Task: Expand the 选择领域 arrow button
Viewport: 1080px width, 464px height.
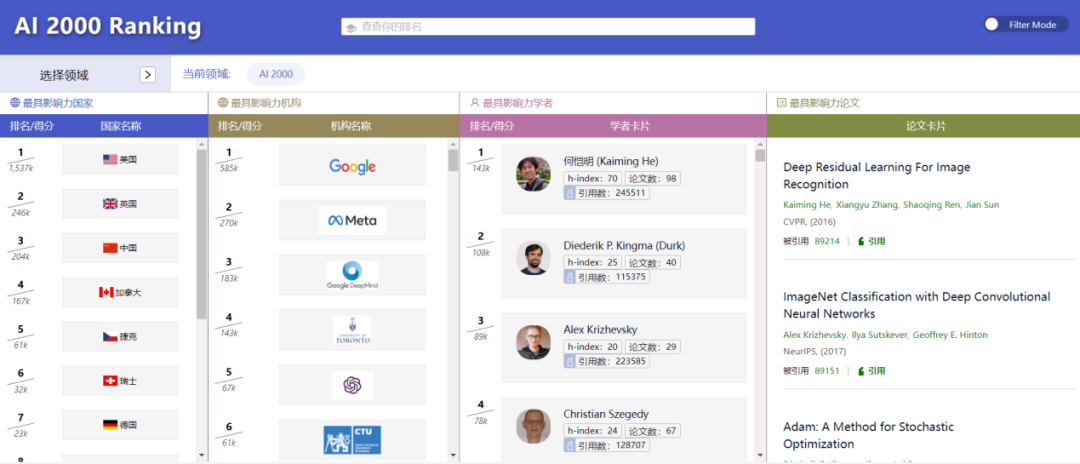Action: (x=147, y=74)
